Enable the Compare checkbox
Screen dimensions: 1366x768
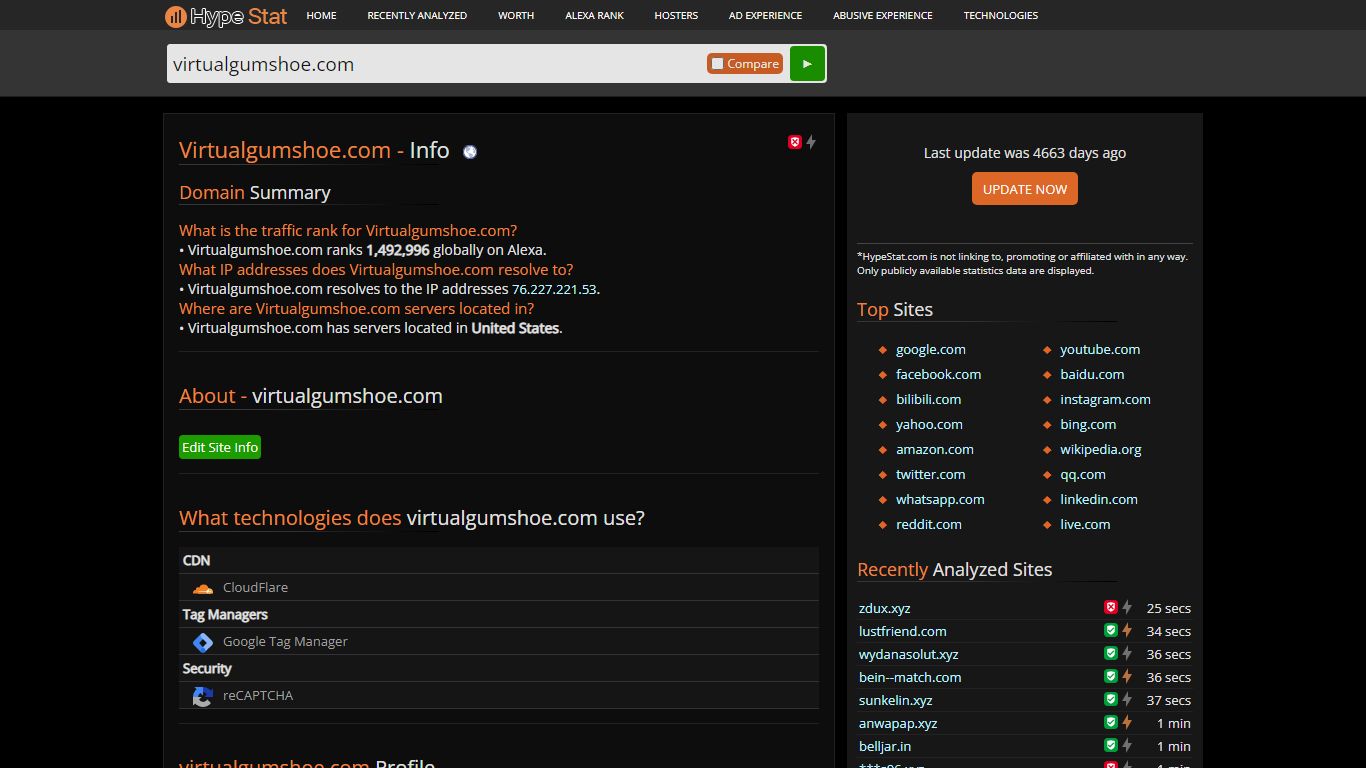717,64
